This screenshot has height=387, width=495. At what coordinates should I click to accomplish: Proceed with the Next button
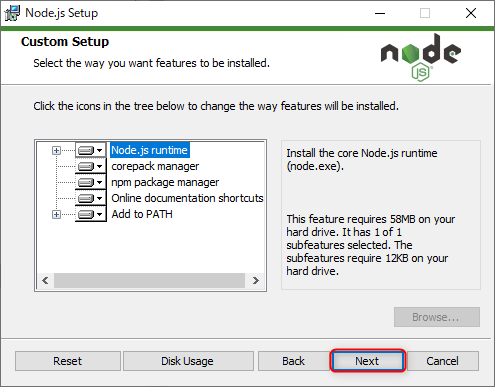[368, 361]
